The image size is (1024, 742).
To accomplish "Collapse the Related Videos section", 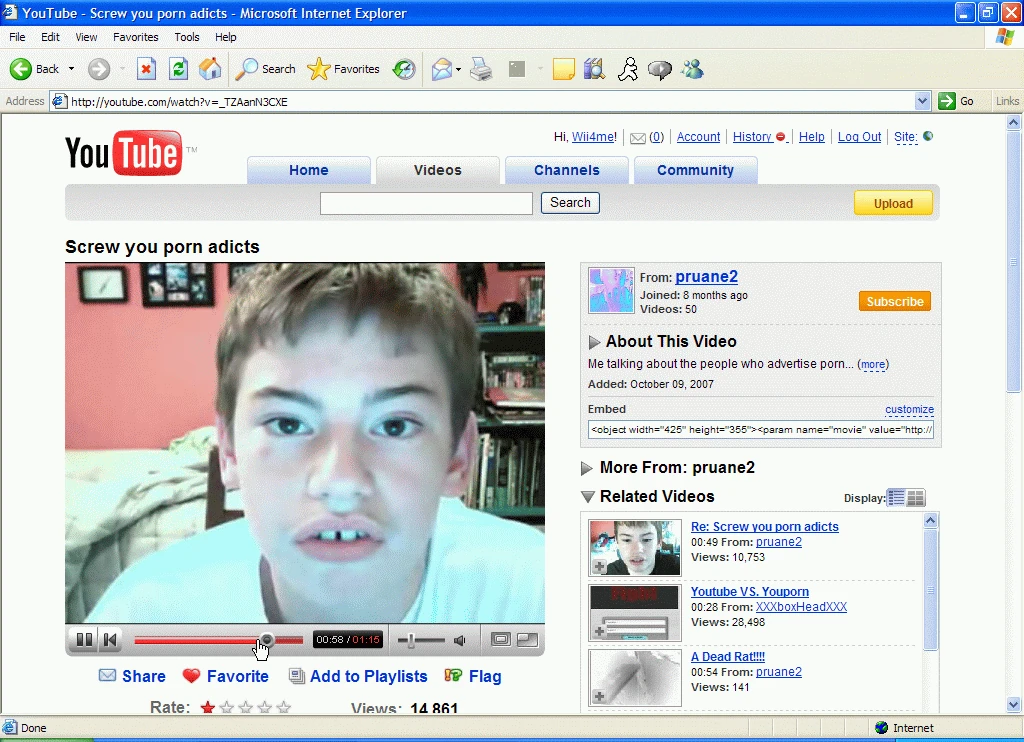I will [588, 497].
